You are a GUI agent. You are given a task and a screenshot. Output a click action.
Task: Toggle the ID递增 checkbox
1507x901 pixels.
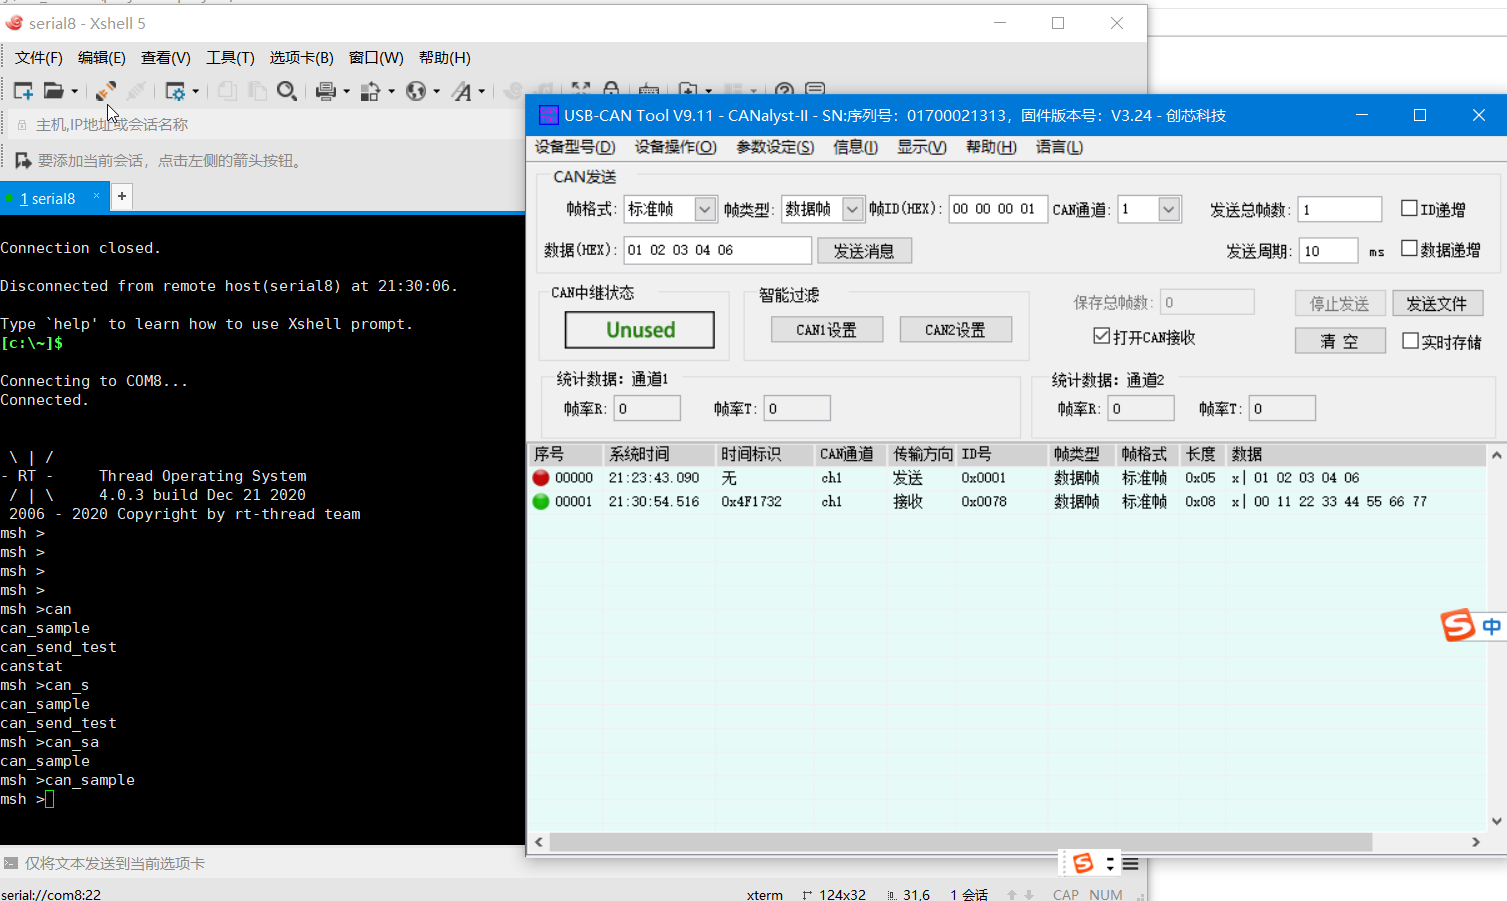tap(1409, 208)
